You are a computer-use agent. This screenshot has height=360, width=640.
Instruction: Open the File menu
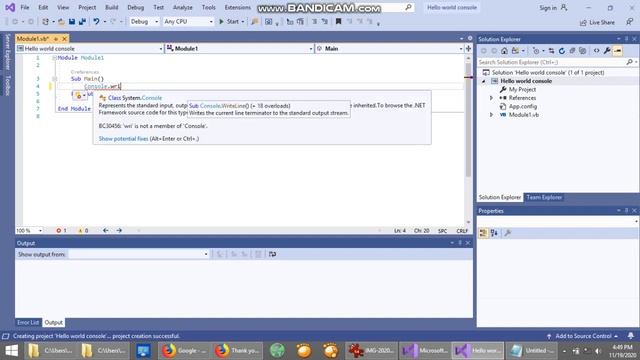click(24, 7)
